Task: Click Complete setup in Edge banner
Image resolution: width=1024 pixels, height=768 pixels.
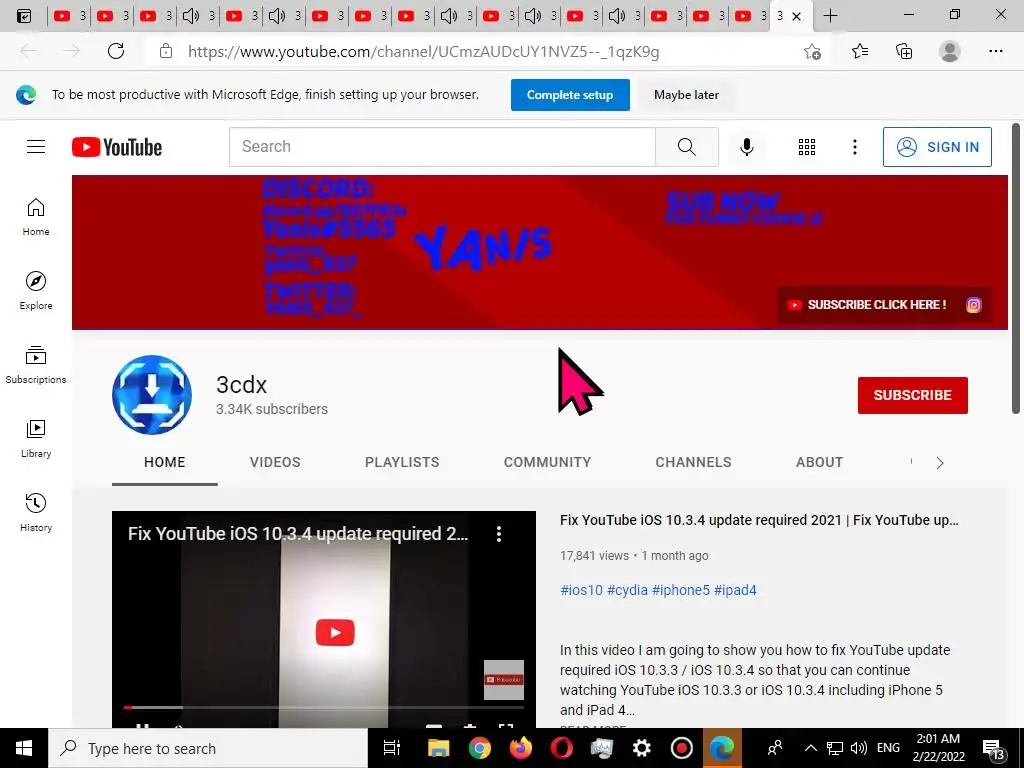Action: 570,95
